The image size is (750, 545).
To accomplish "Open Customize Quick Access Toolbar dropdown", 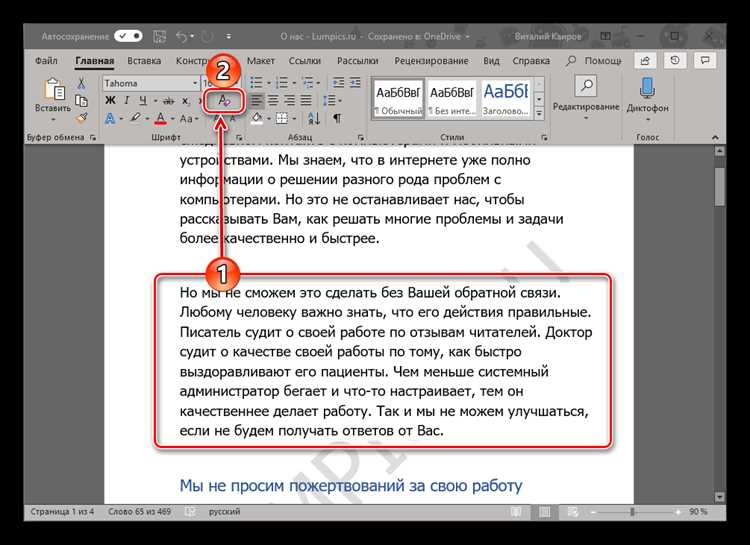I will click(229, 36).
